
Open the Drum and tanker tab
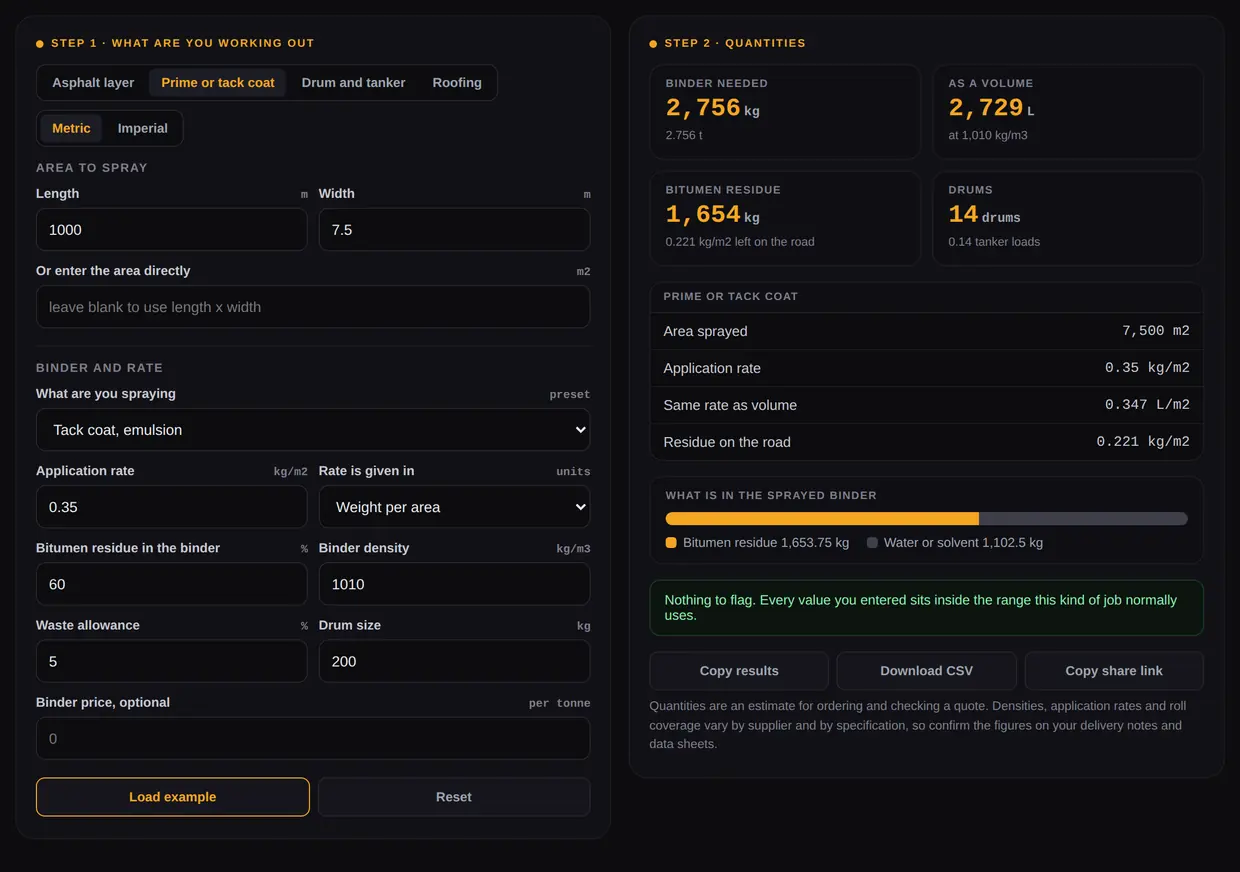coord(353,83)
